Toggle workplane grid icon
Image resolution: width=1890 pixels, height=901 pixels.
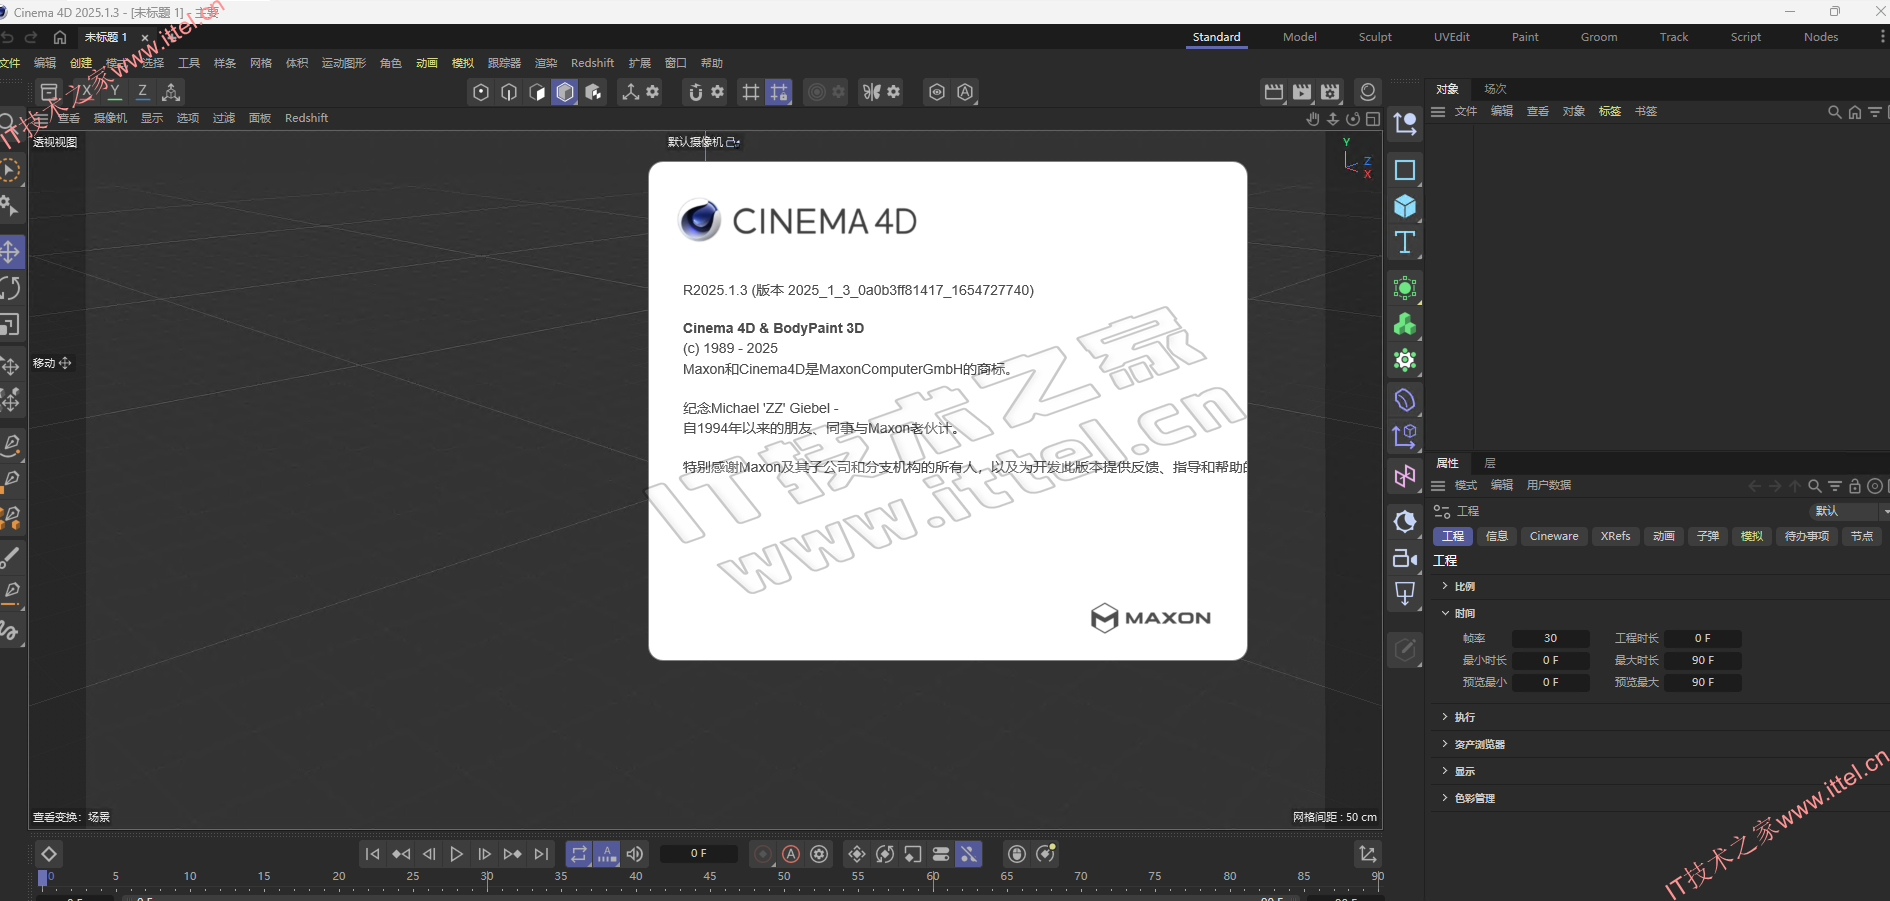pos(750,92)
